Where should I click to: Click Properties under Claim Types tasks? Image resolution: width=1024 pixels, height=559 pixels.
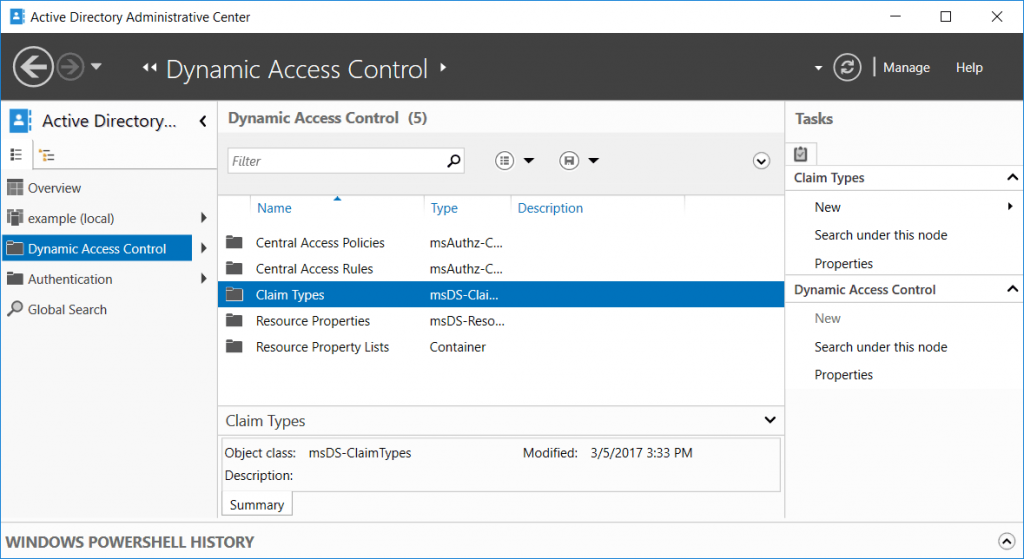(843, 264)
